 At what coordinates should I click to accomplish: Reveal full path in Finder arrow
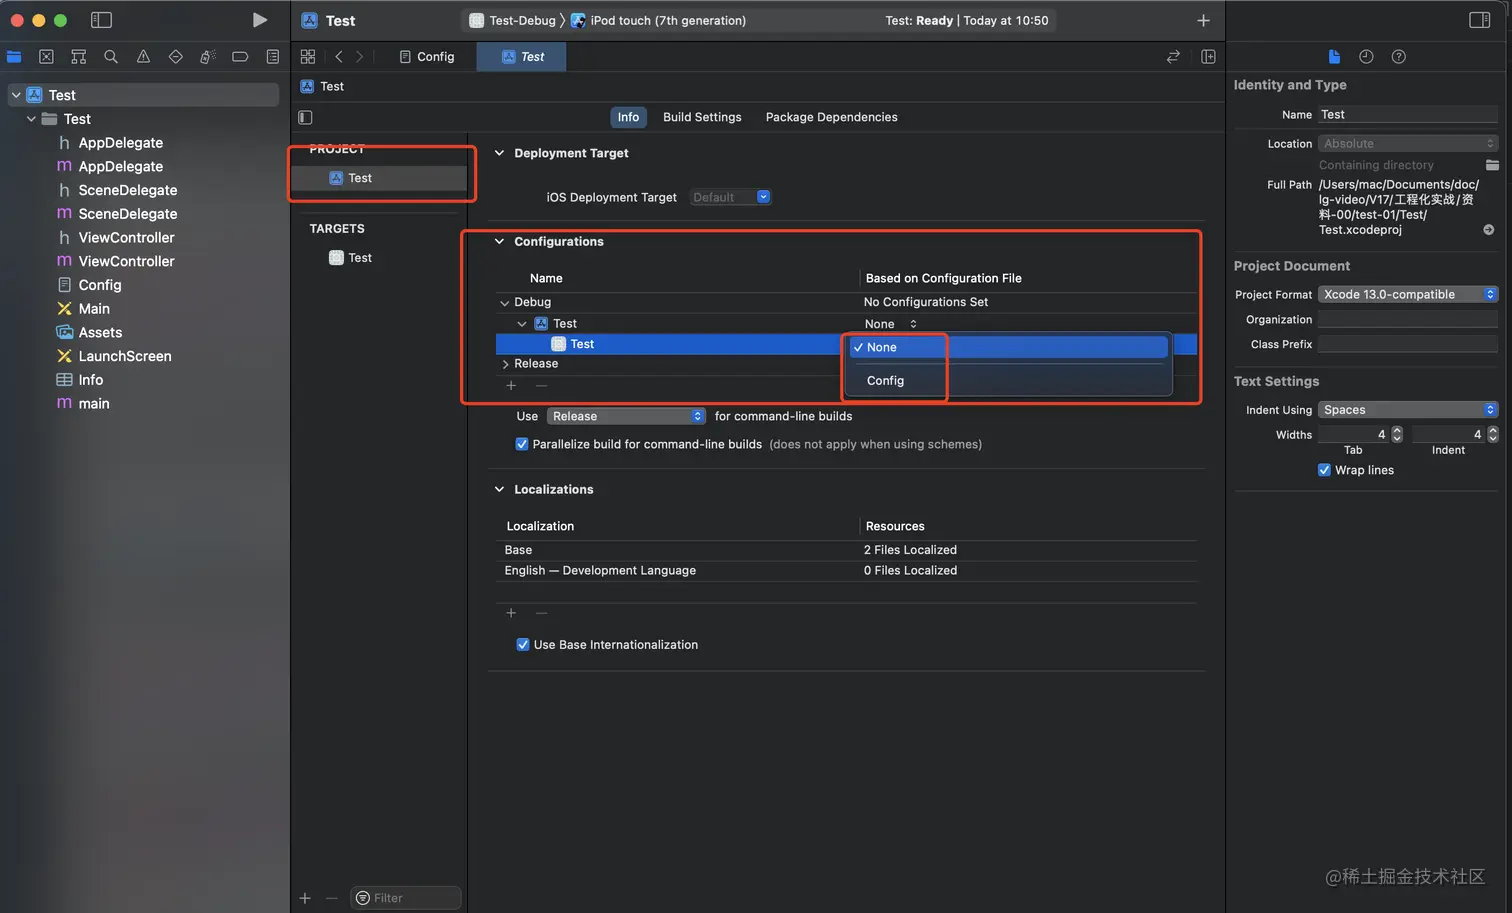click(x=1489, y=230)
